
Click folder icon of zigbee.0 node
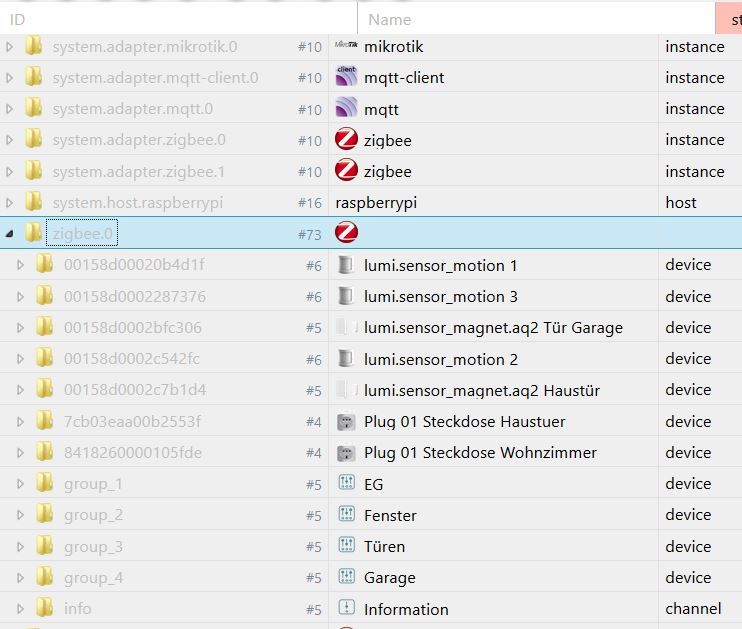34,232
